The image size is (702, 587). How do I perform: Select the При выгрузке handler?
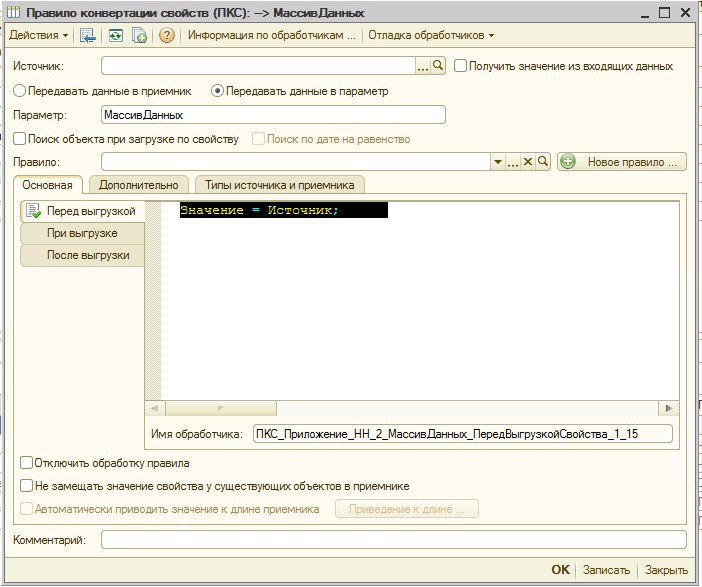point(82,233)
